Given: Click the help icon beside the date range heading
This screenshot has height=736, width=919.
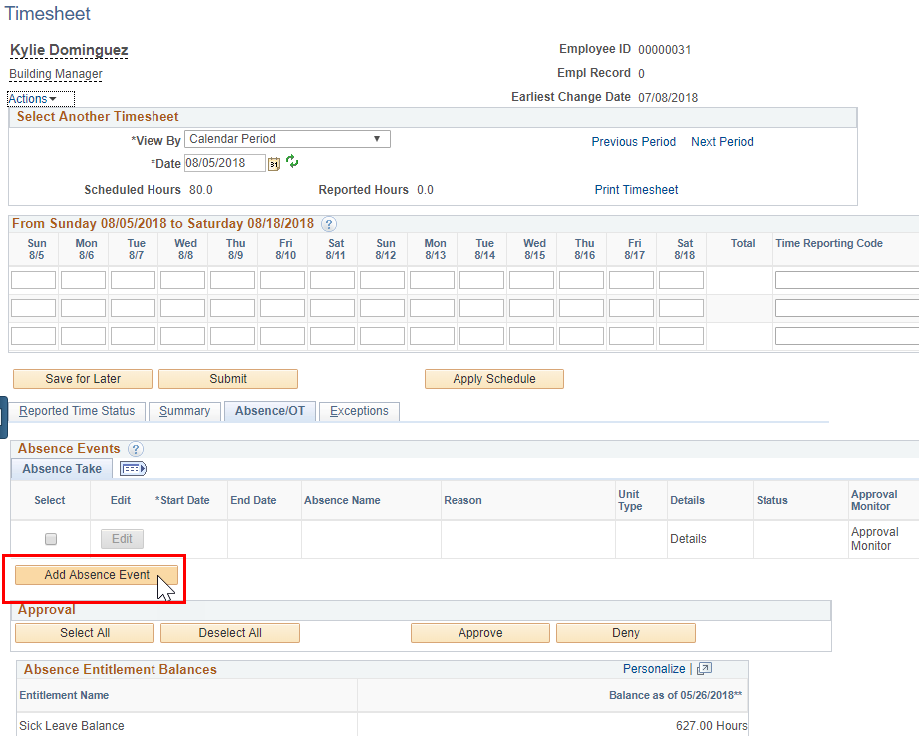Looking at the screenshot, I should pos(329,224).
